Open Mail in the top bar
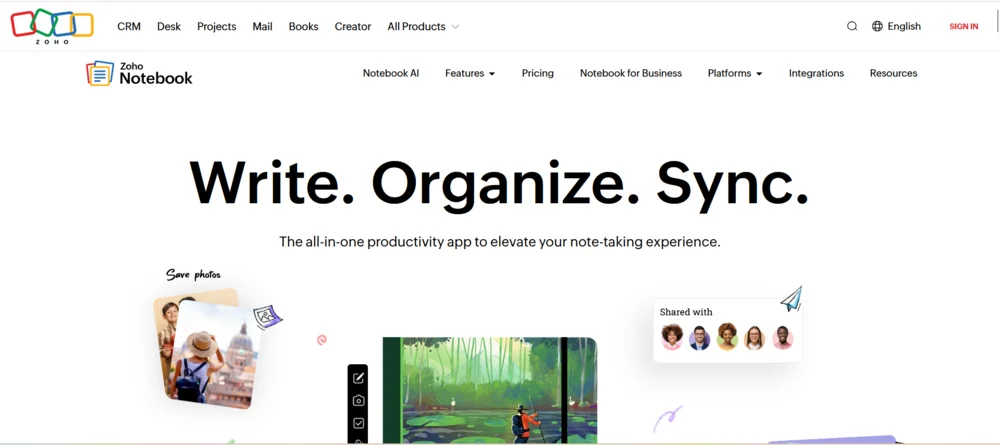The width and height of the screenshot is (1000, 445). tap(262, 26)
